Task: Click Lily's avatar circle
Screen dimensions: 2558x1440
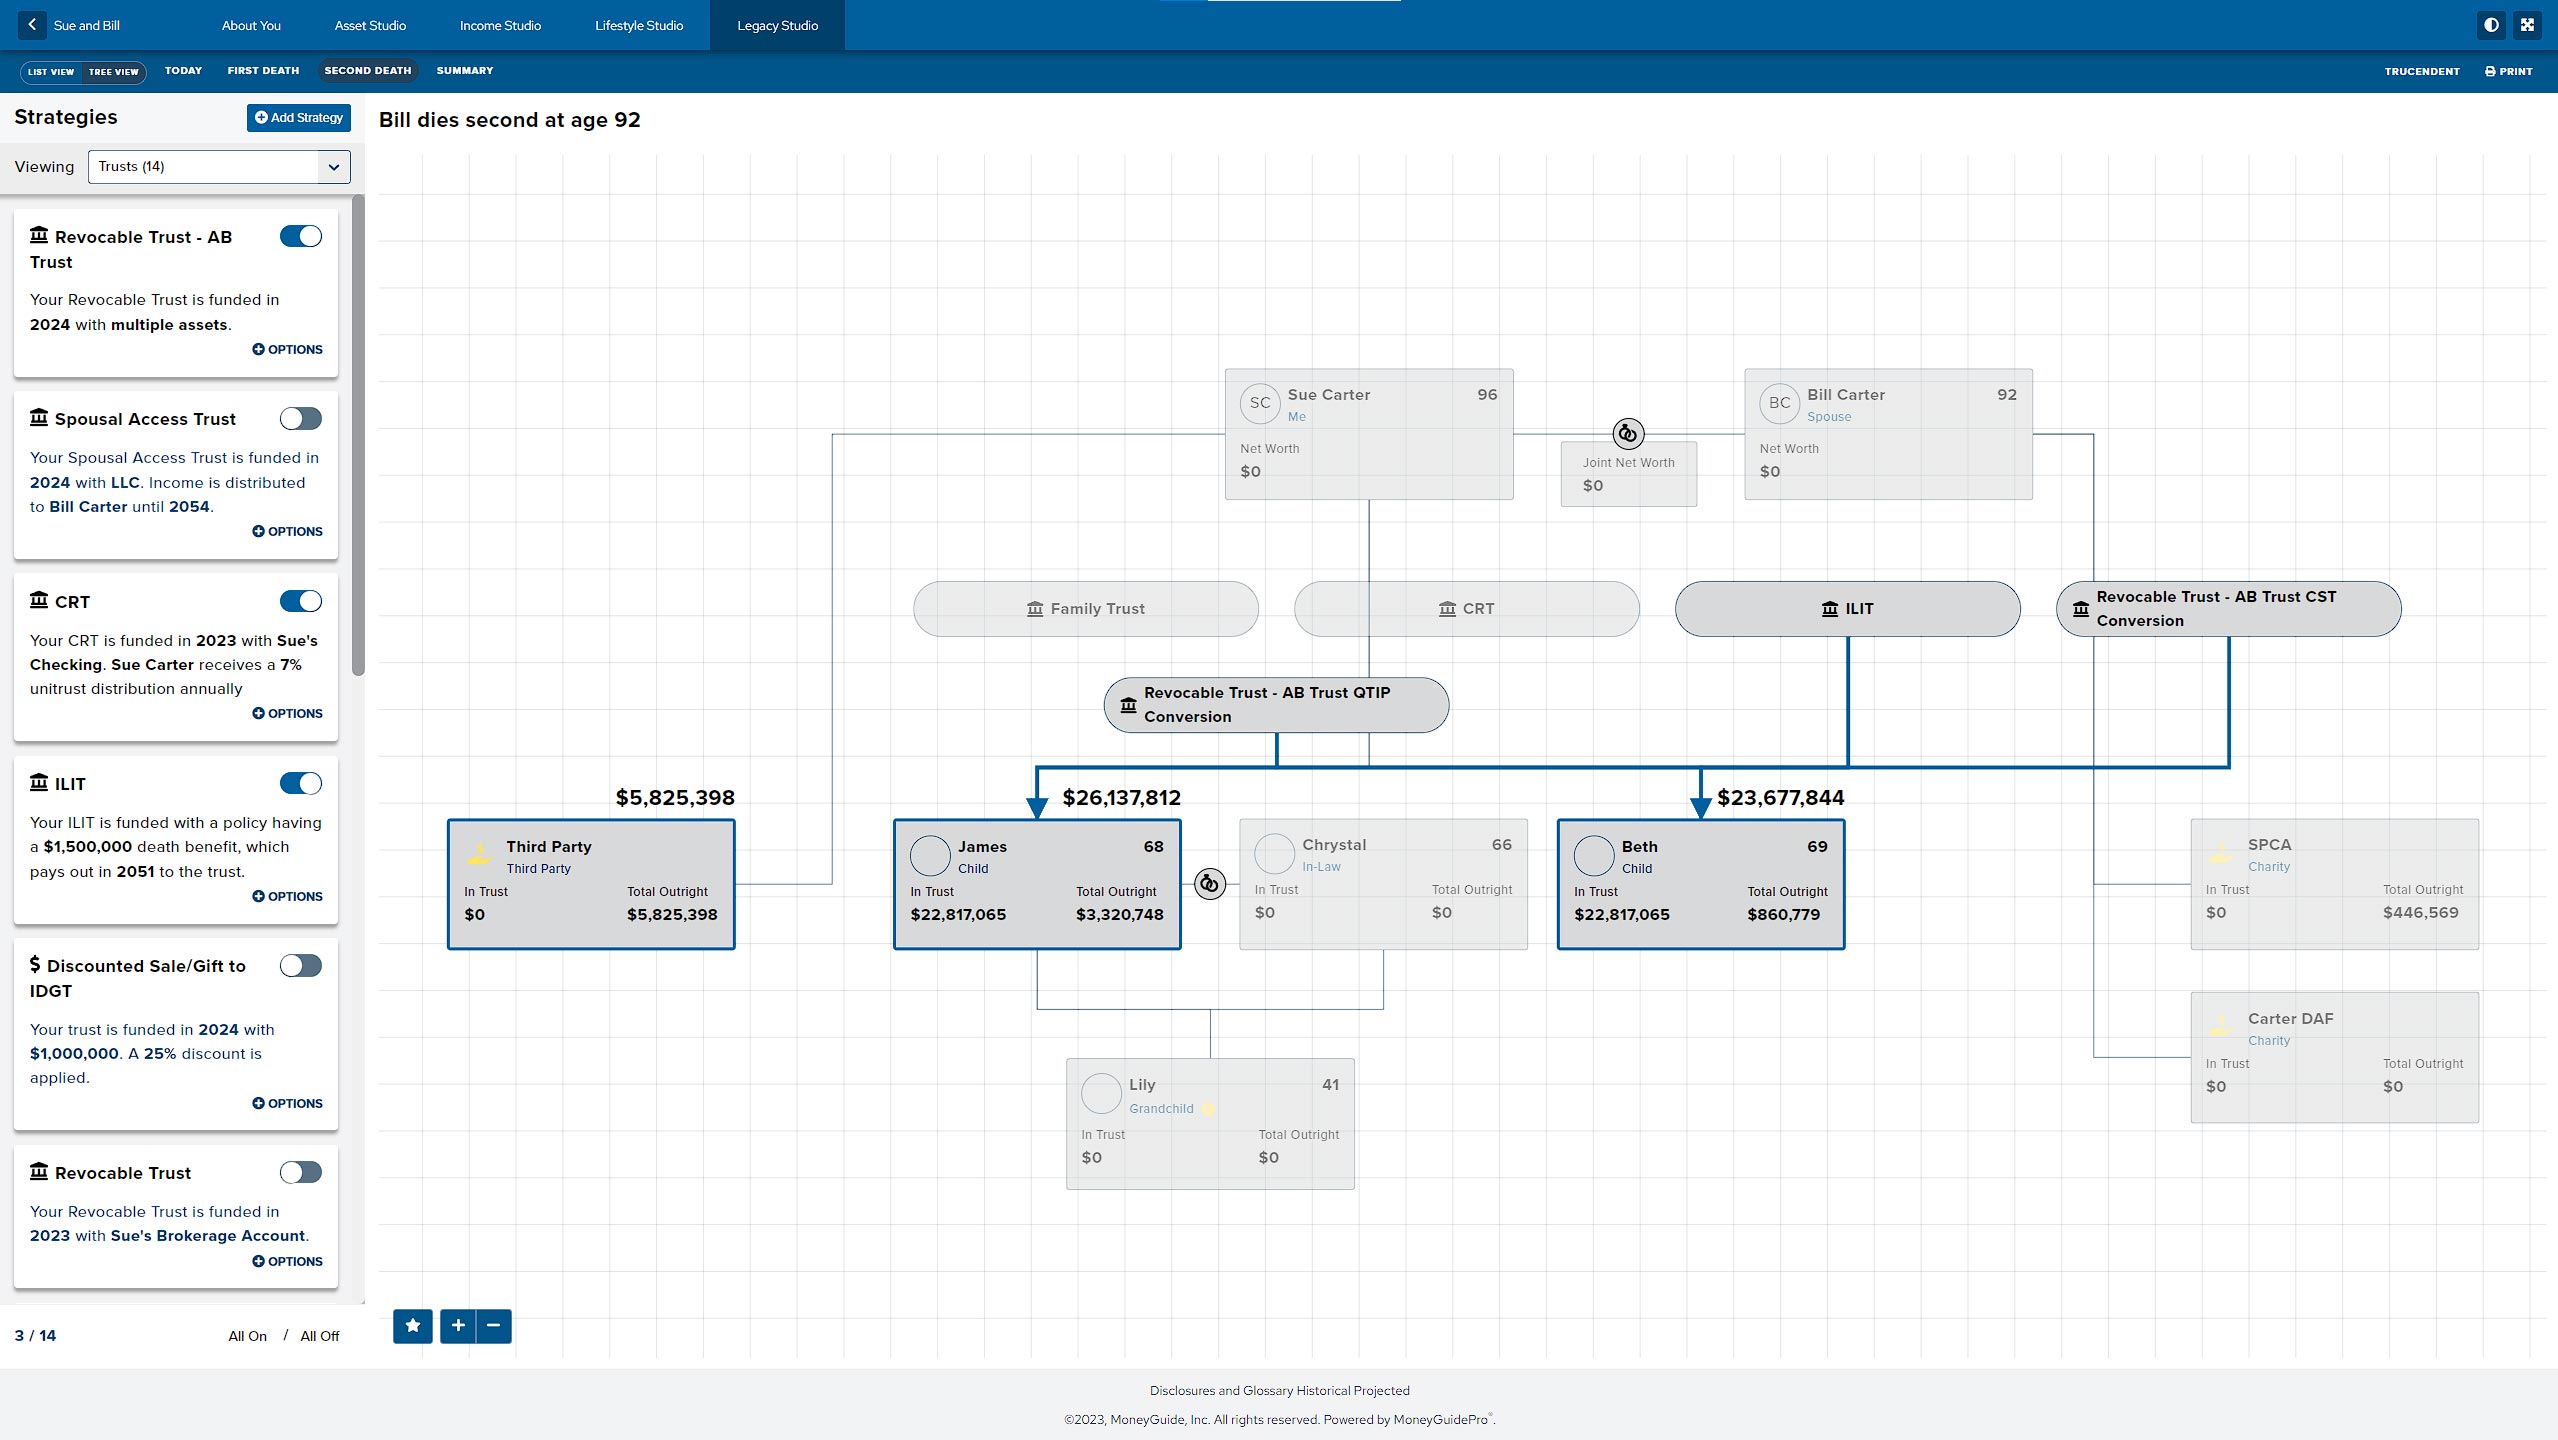Action: click(x=1101, y=1094)
